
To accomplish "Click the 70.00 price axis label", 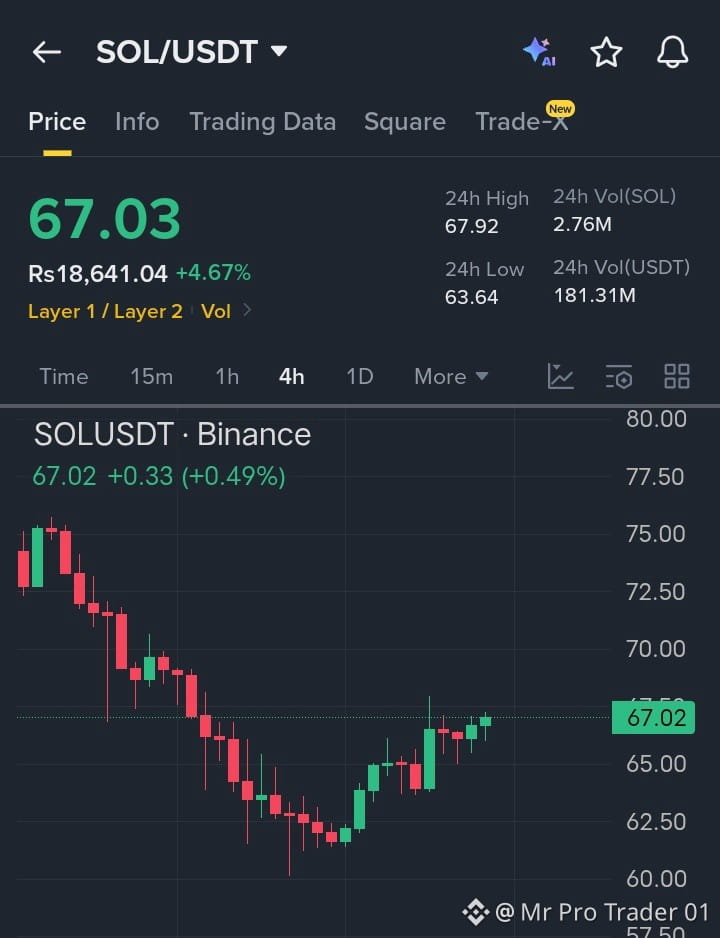I will pyautogui.click(x=656, y=649).
